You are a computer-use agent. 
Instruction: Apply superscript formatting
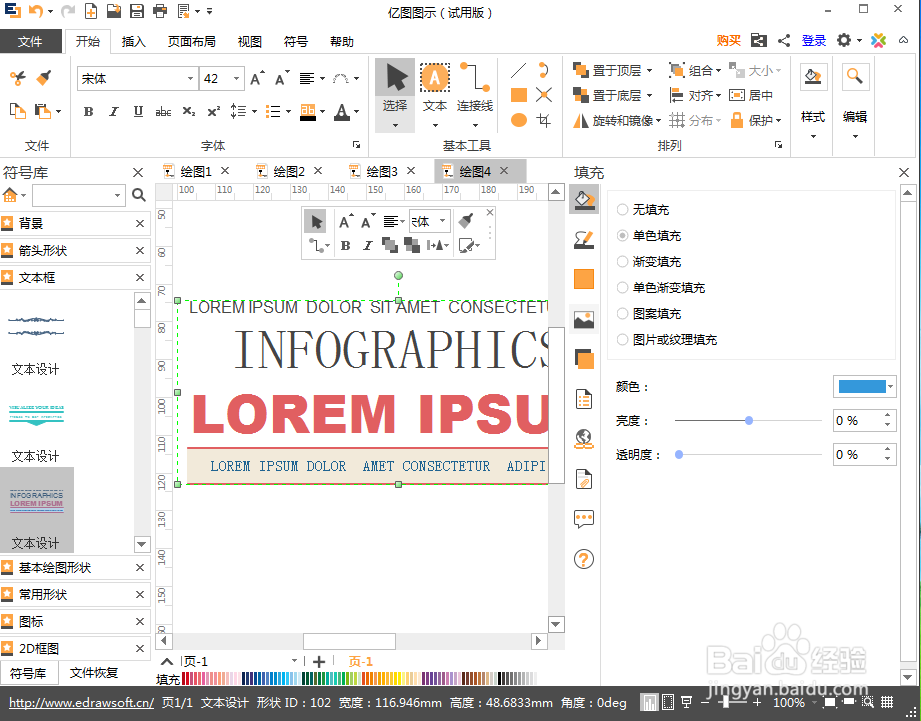(214, 112)
